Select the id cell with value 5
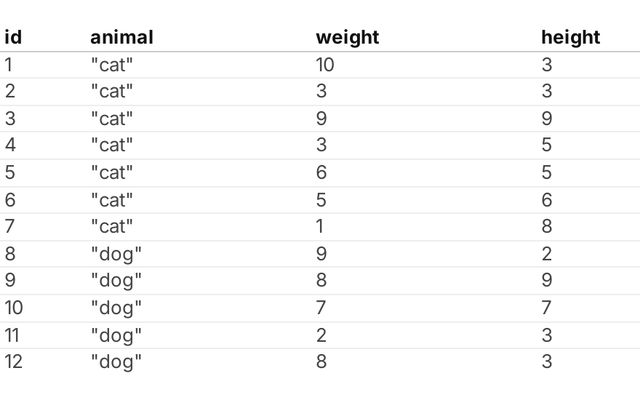 10,173
